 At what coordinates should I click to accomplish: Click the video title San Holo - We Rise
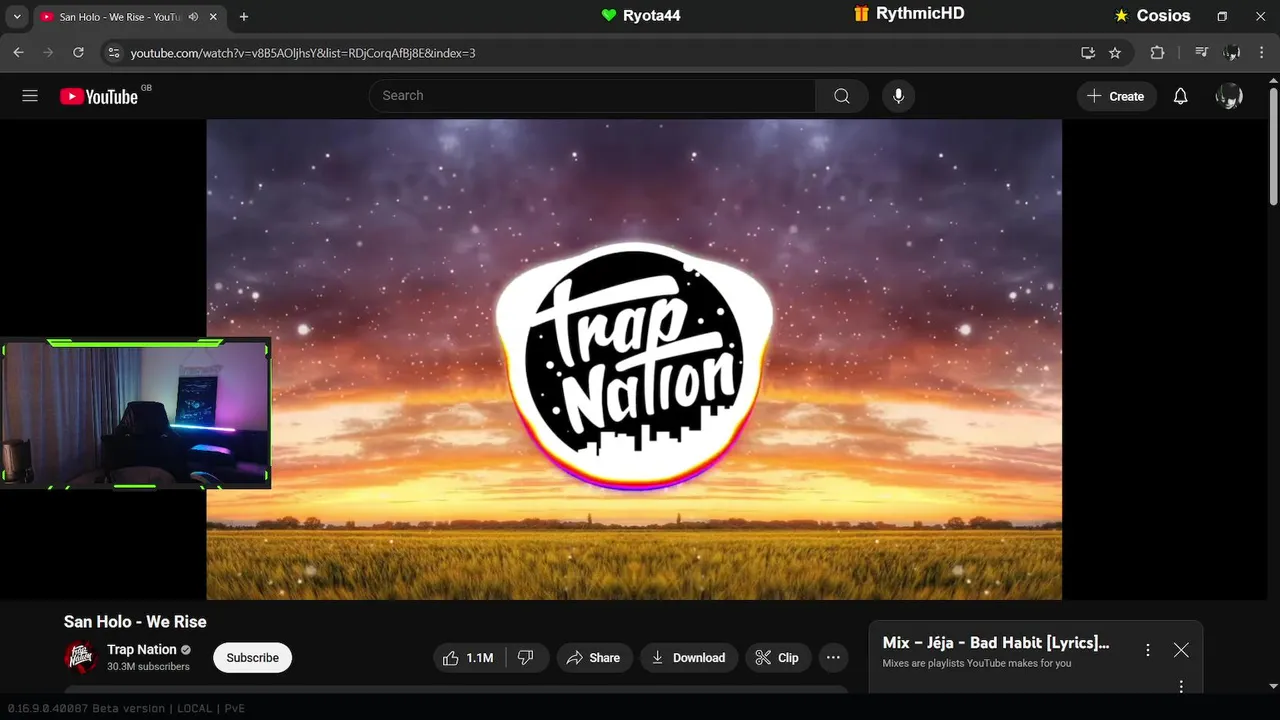pyautogui.click(x=135, y=622)
